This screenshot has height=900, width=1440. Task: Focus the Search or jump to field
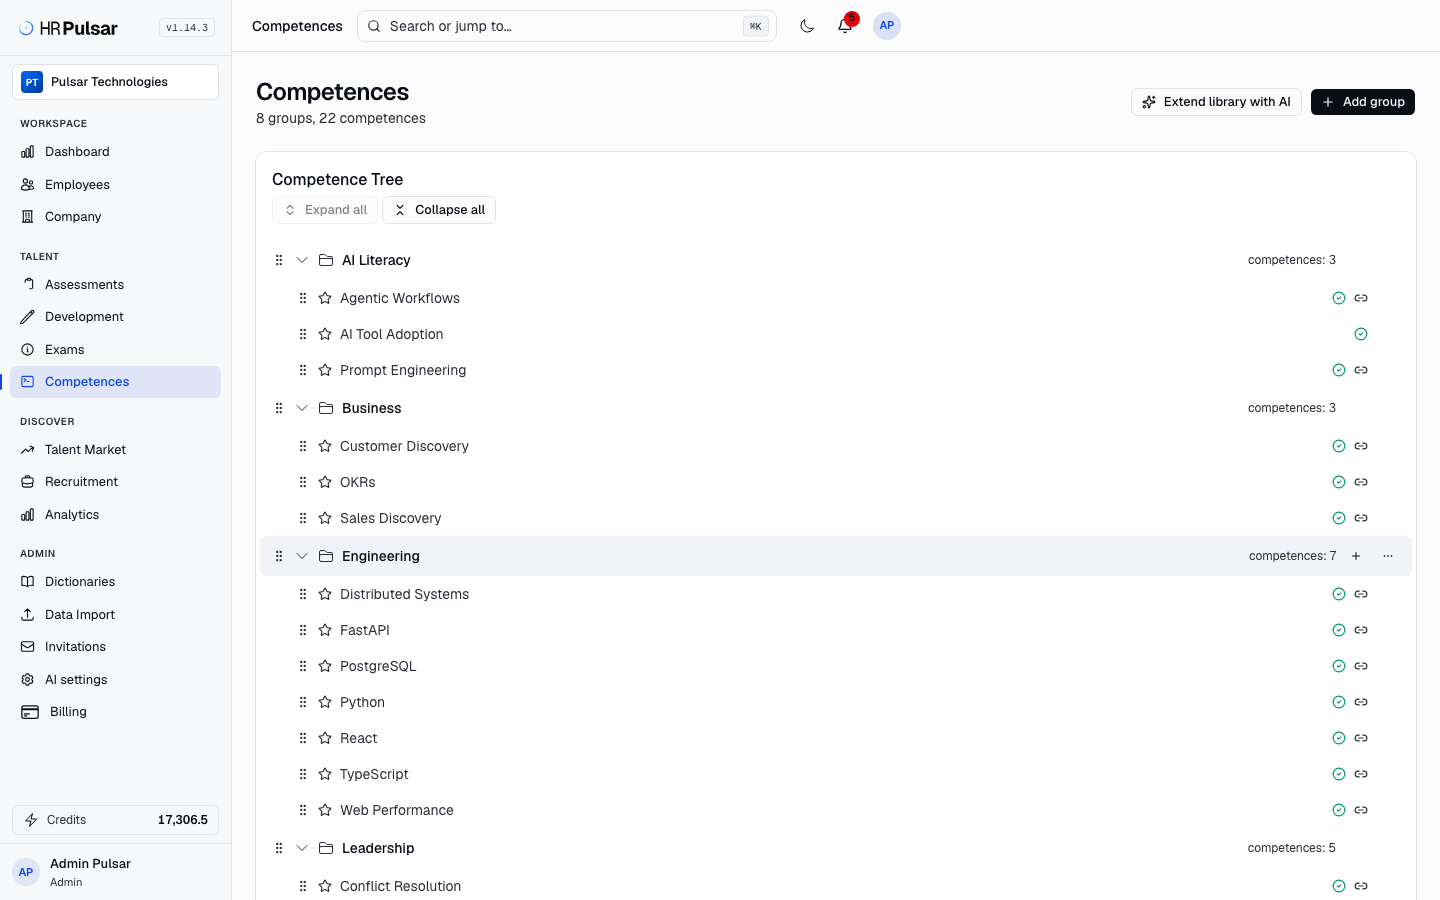567,26
